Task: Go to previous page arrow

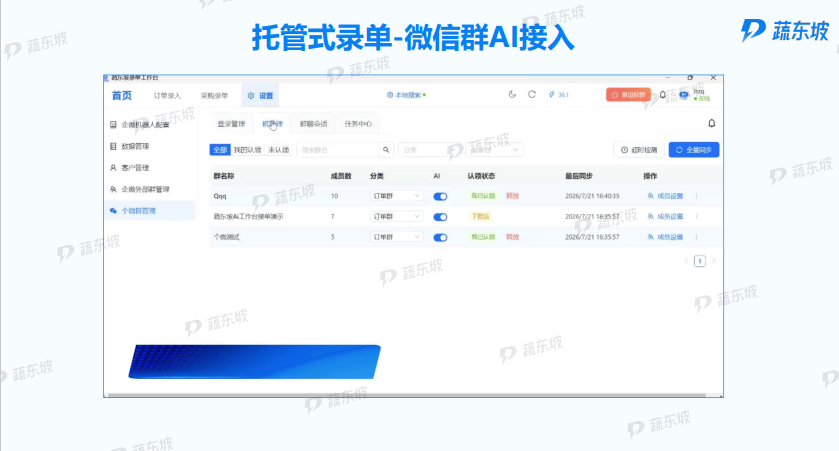Action: click(686, 261)
